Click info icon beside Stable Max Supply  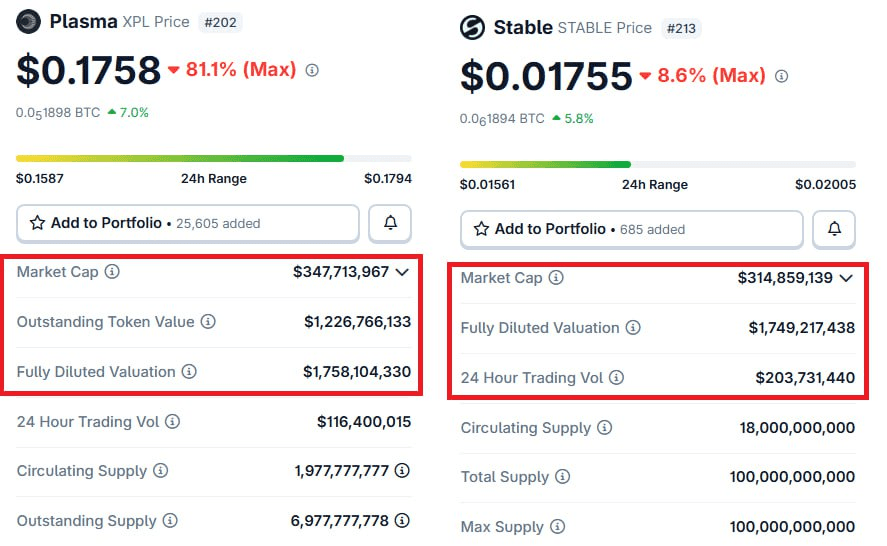point(557,527)
